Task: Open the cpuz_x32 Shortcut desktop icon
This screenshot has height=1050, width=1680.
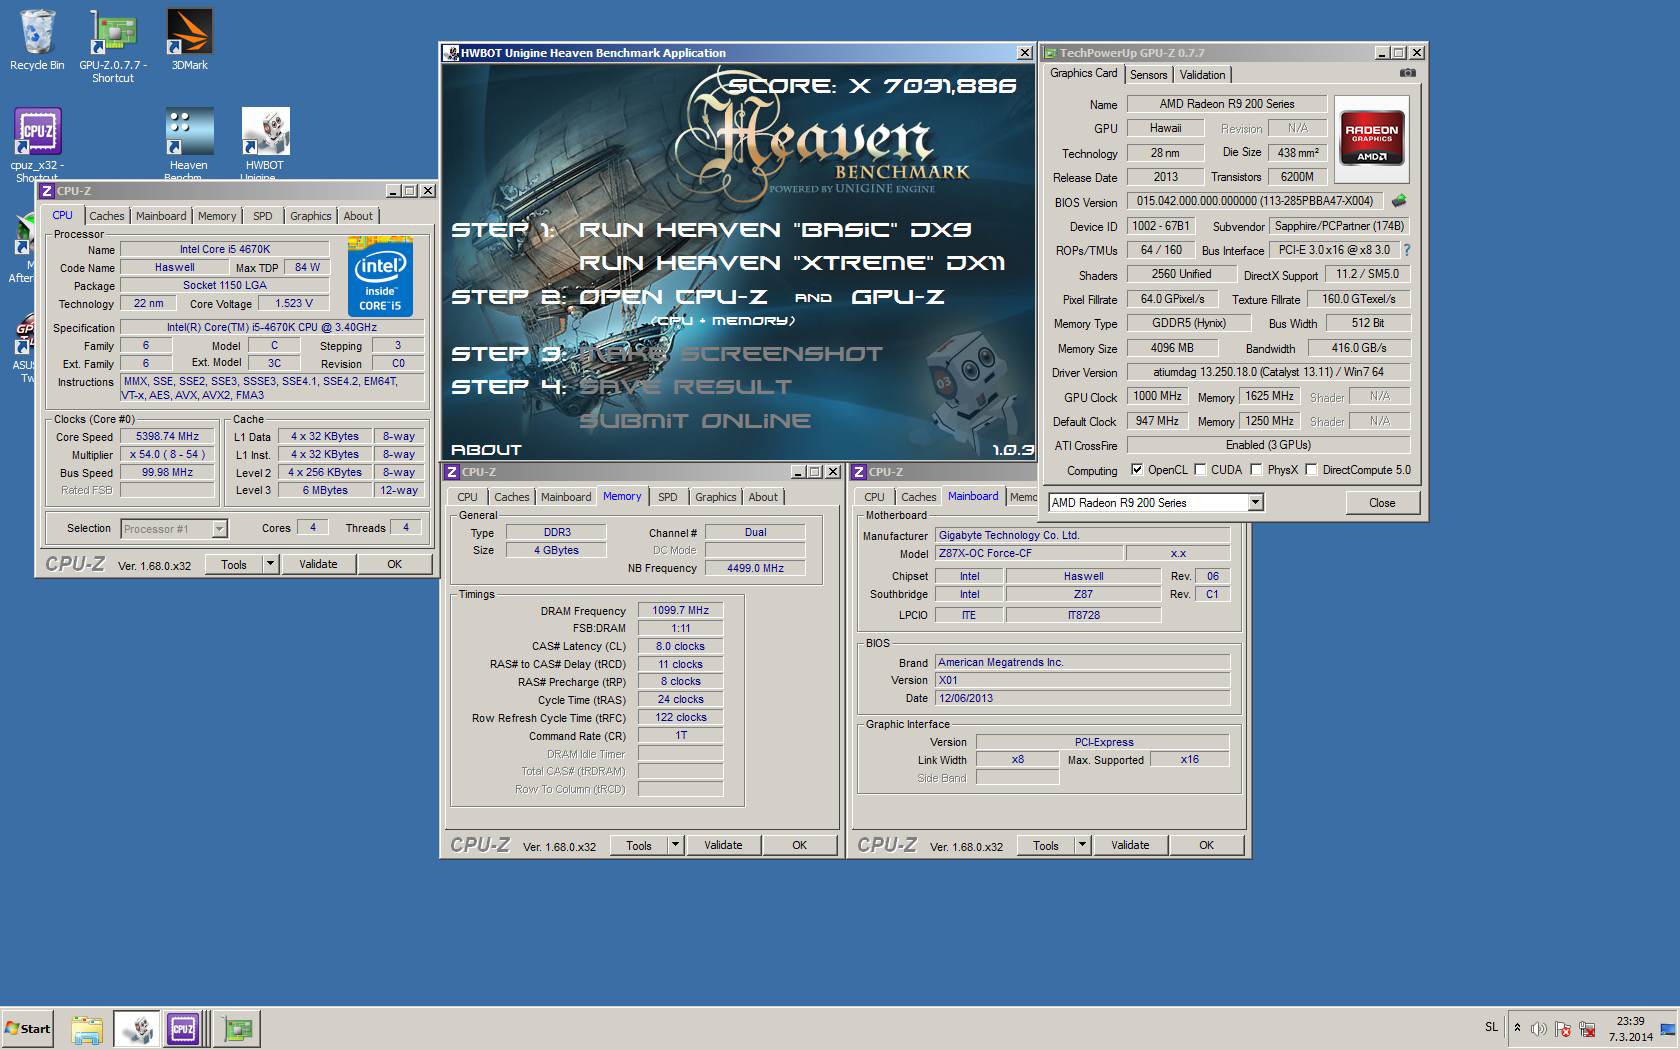Action: pyautogui.click(x=37, y=143)
